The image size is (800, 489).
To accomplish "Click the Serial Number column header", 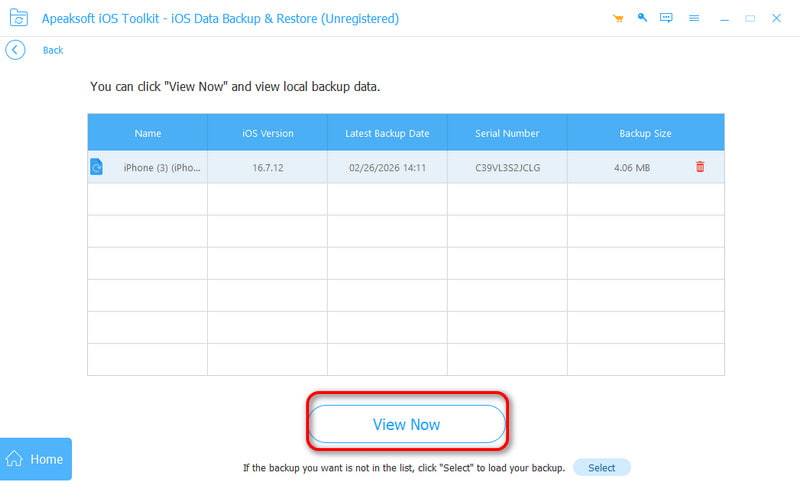I will coord(507,133).
